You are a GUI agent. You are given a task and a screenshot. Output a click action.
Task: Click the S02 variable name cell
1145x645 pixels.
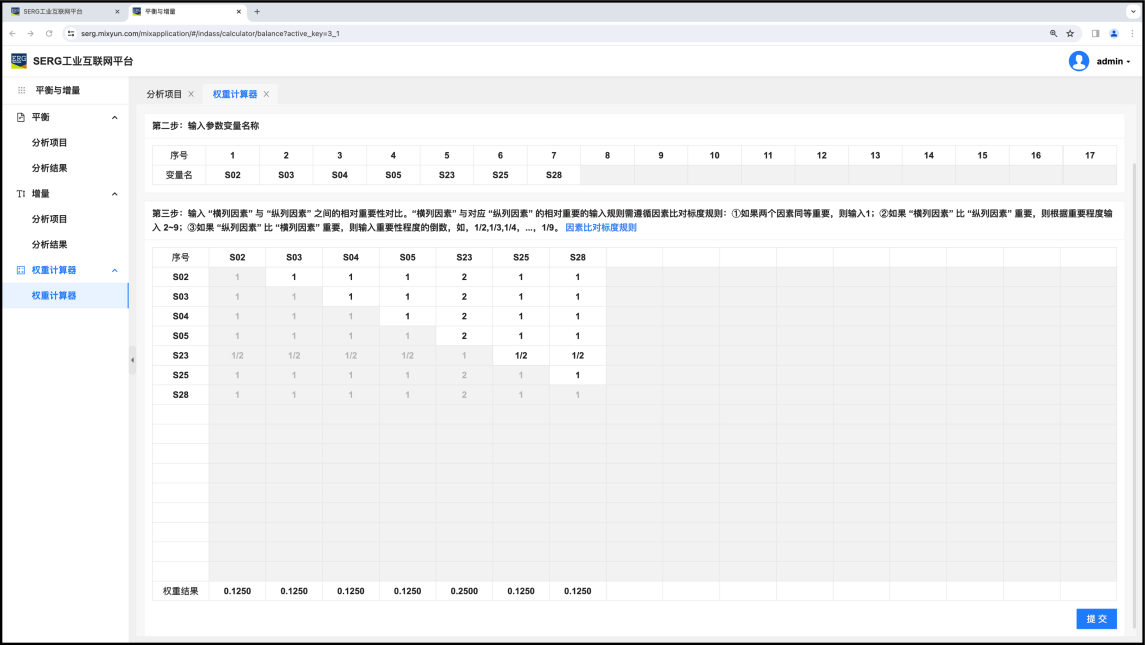point(232,175)
